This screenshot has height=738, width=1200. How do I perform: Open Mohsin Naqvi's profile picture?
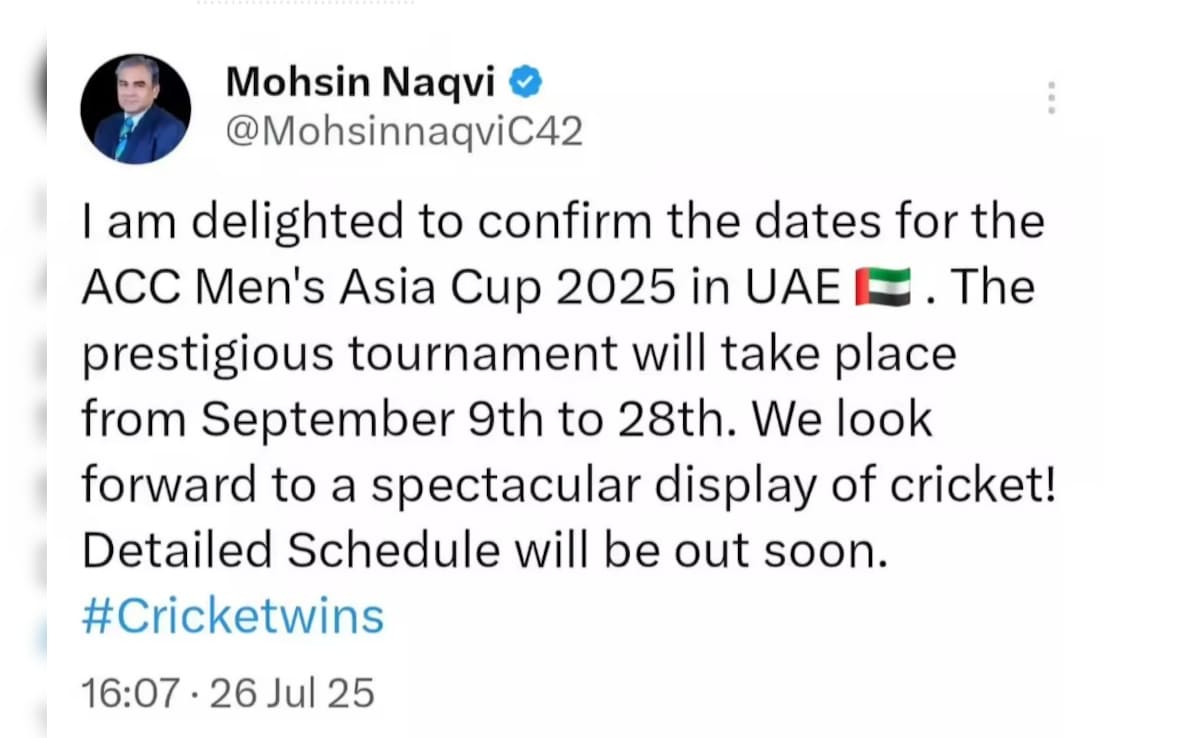(135, 109)
